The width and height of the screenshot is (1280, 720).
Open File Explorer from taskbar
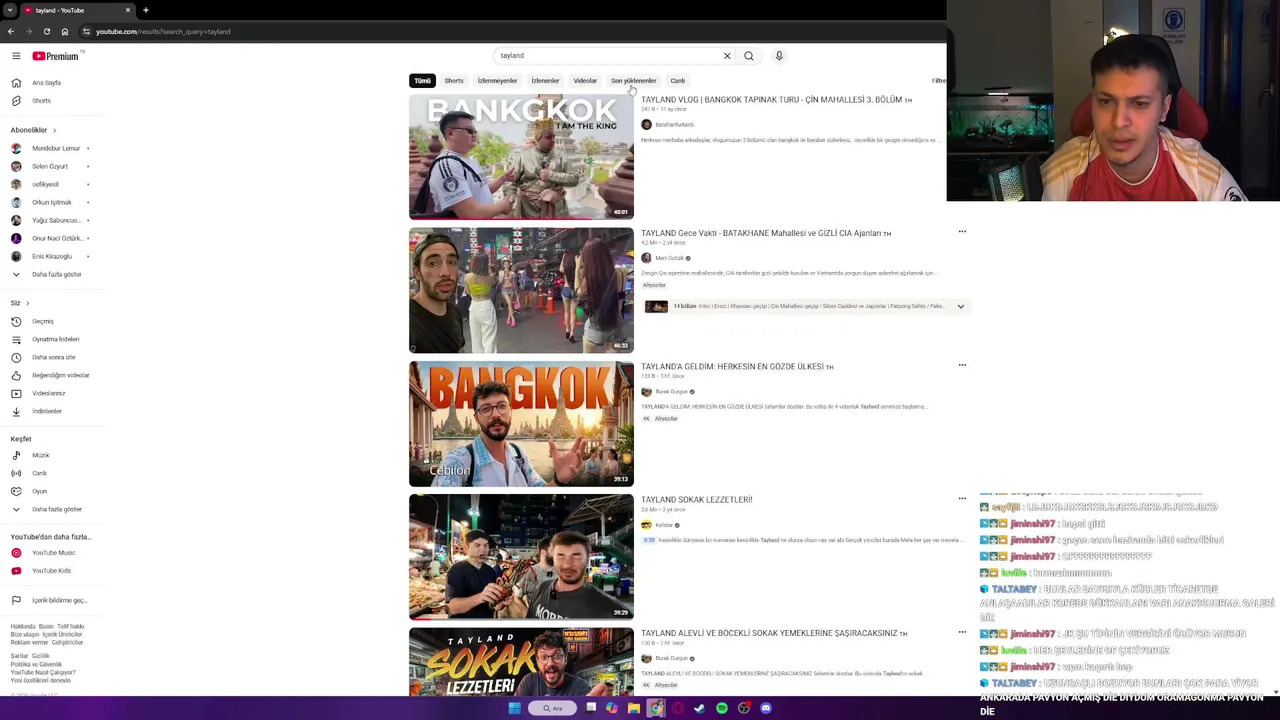634,708
